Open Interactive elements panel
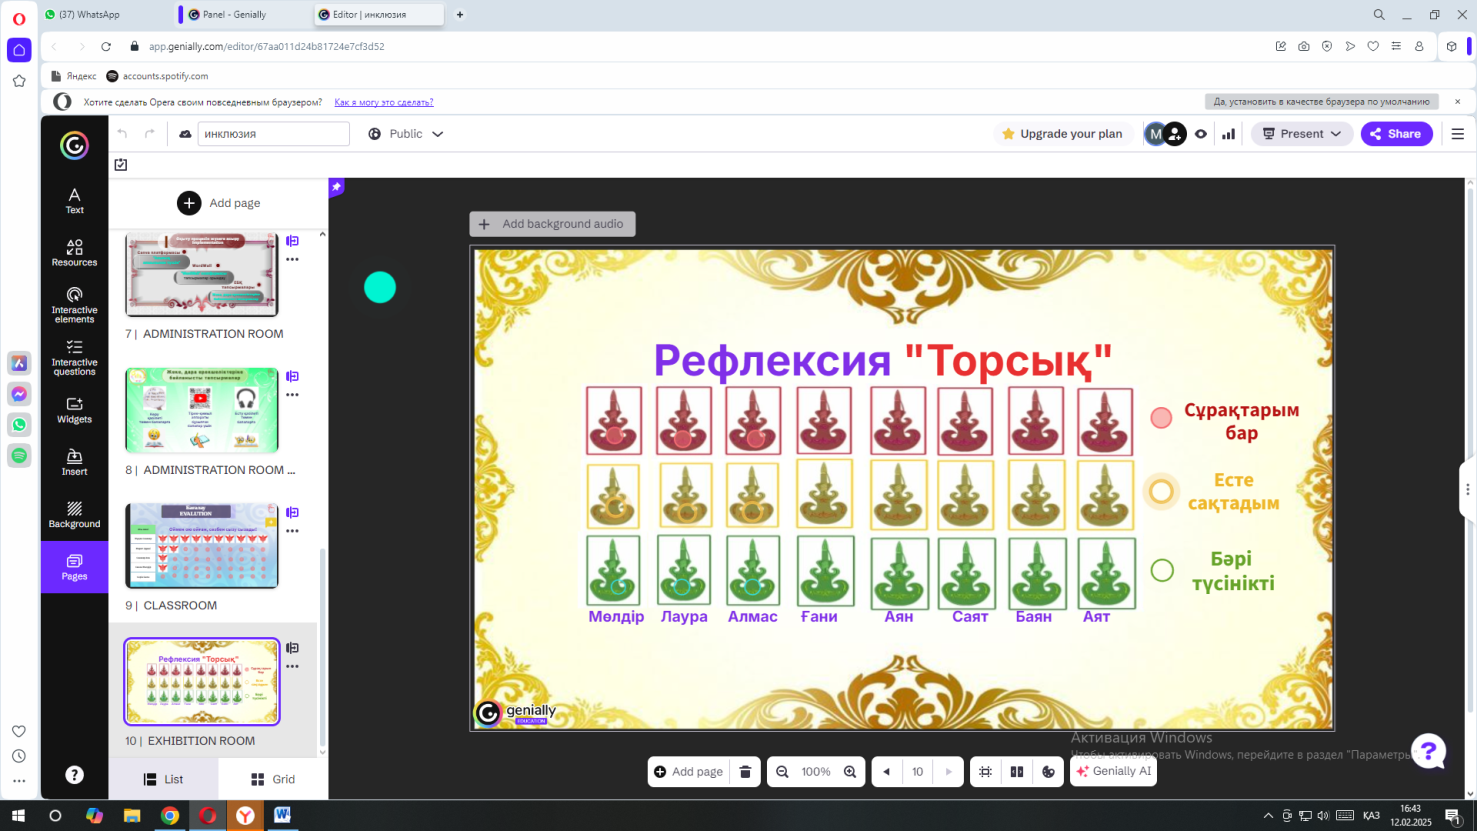1477x831 pixels. point(74,305)
